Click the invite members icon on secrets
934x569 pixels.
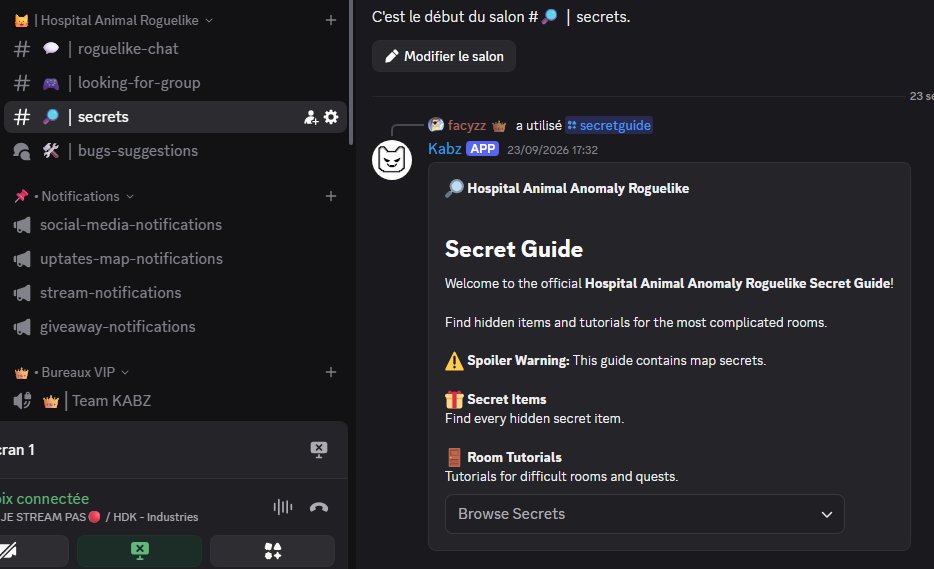311,117
